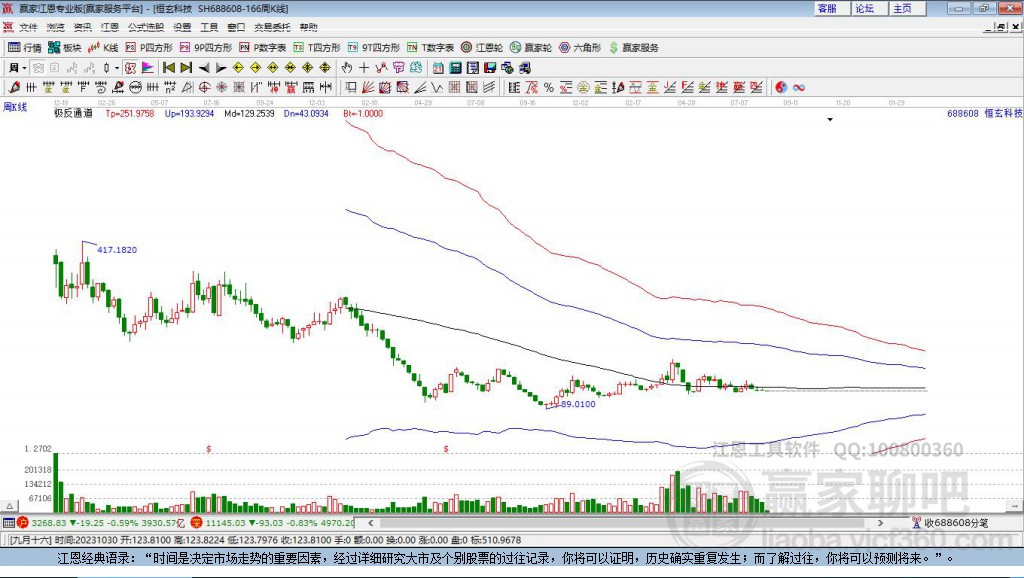Open the 交易委托 menu
The height and width of the screenshot is (578, 1024).
pyautogui.click(x=272, y=27)
